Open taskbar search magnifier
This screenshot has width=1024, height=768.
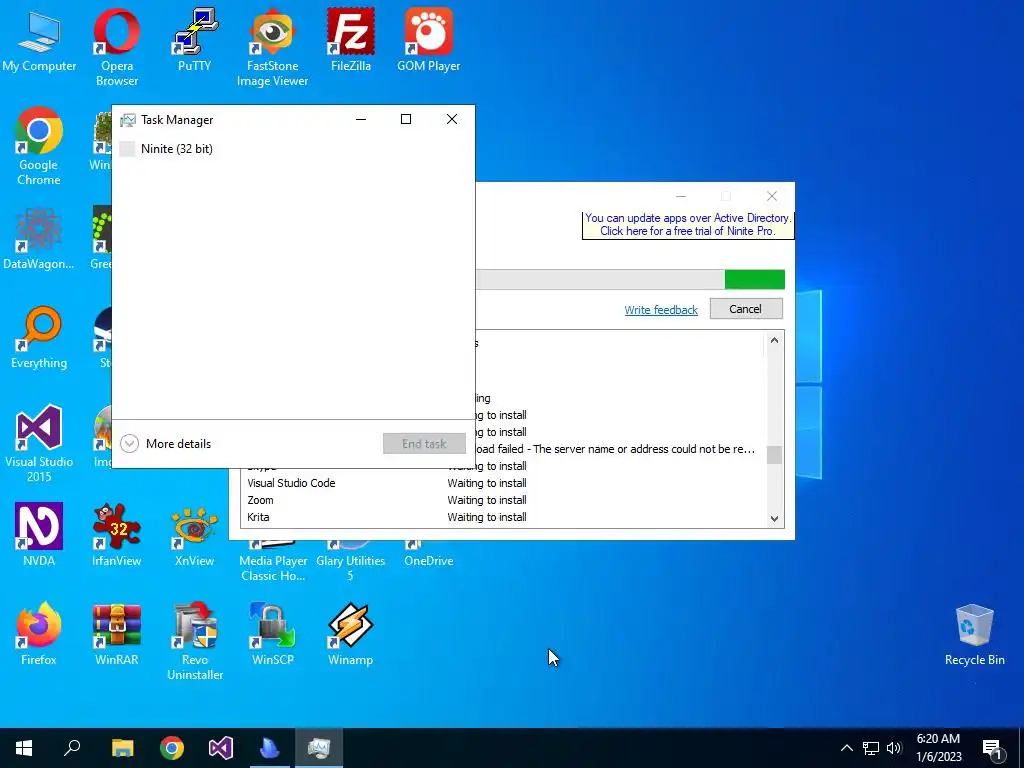[72, 748]
